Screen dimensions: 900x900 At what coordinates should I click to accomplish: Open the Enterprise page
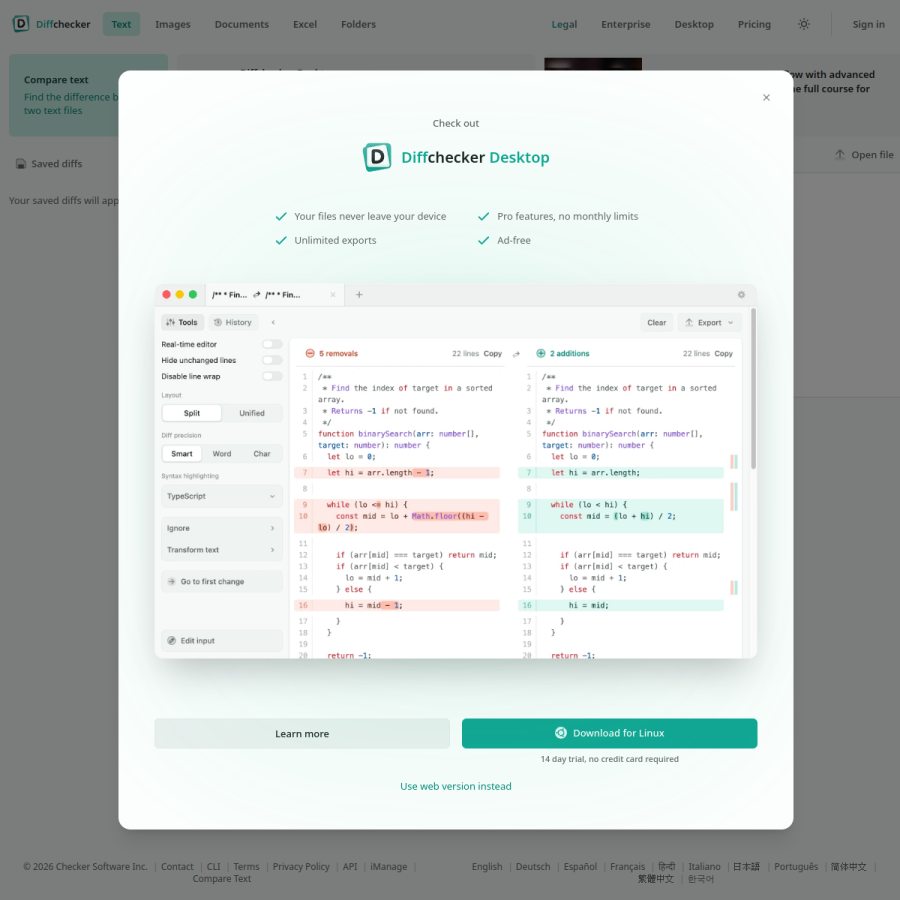(626, 24)
